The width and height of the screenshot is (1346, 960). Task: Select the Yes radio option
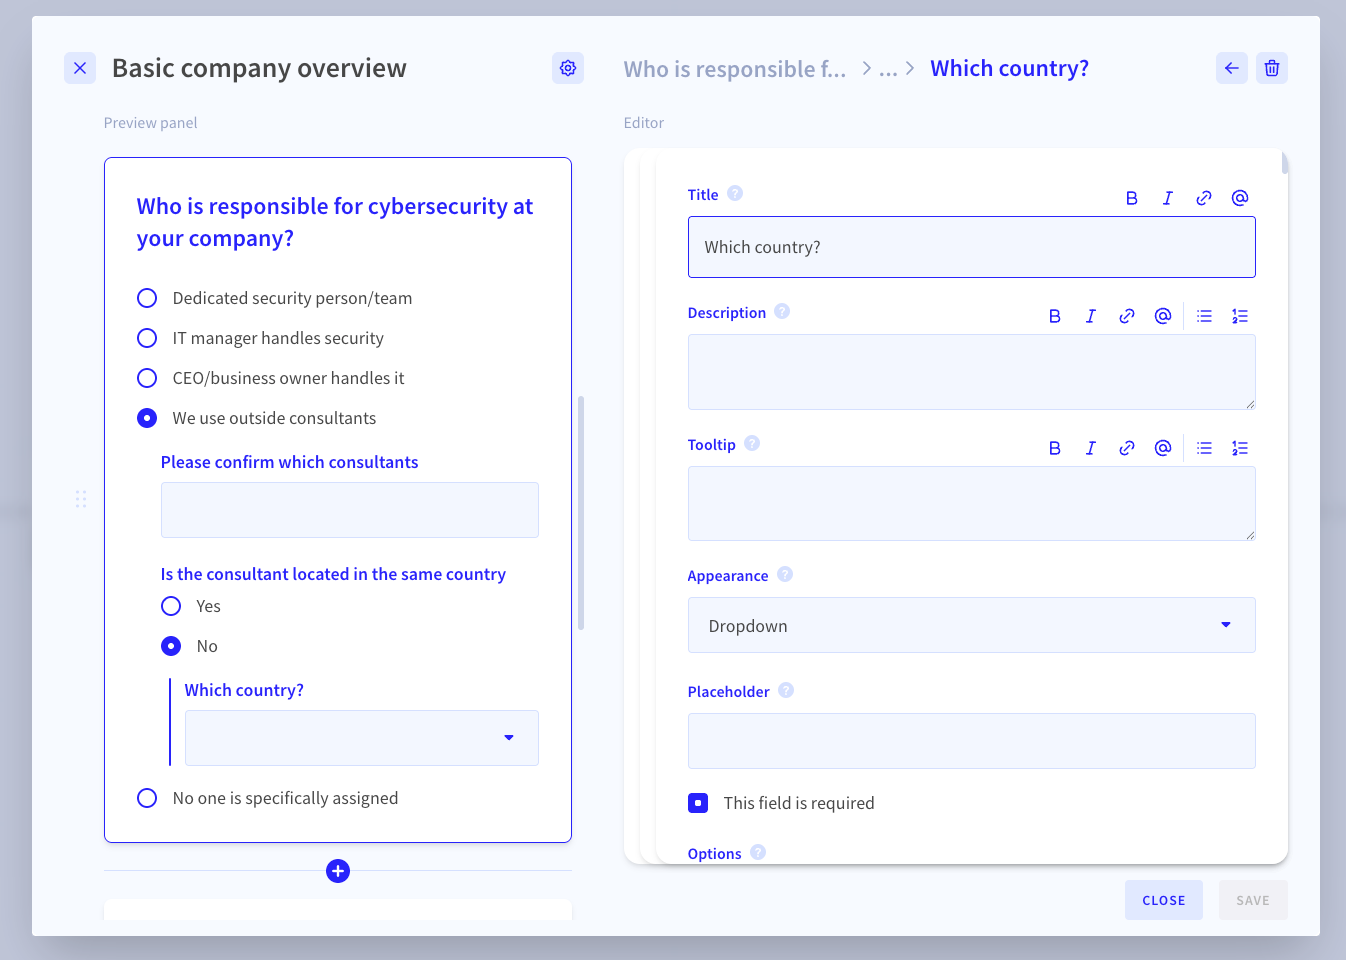tap(170, 605)
